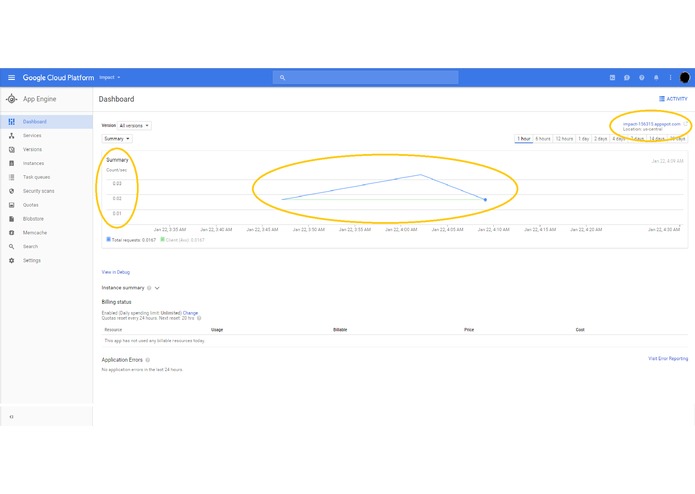The height and width of the screenshot is (494, 695).
Task: Click the Cost column header
Action: coord(580,330)
